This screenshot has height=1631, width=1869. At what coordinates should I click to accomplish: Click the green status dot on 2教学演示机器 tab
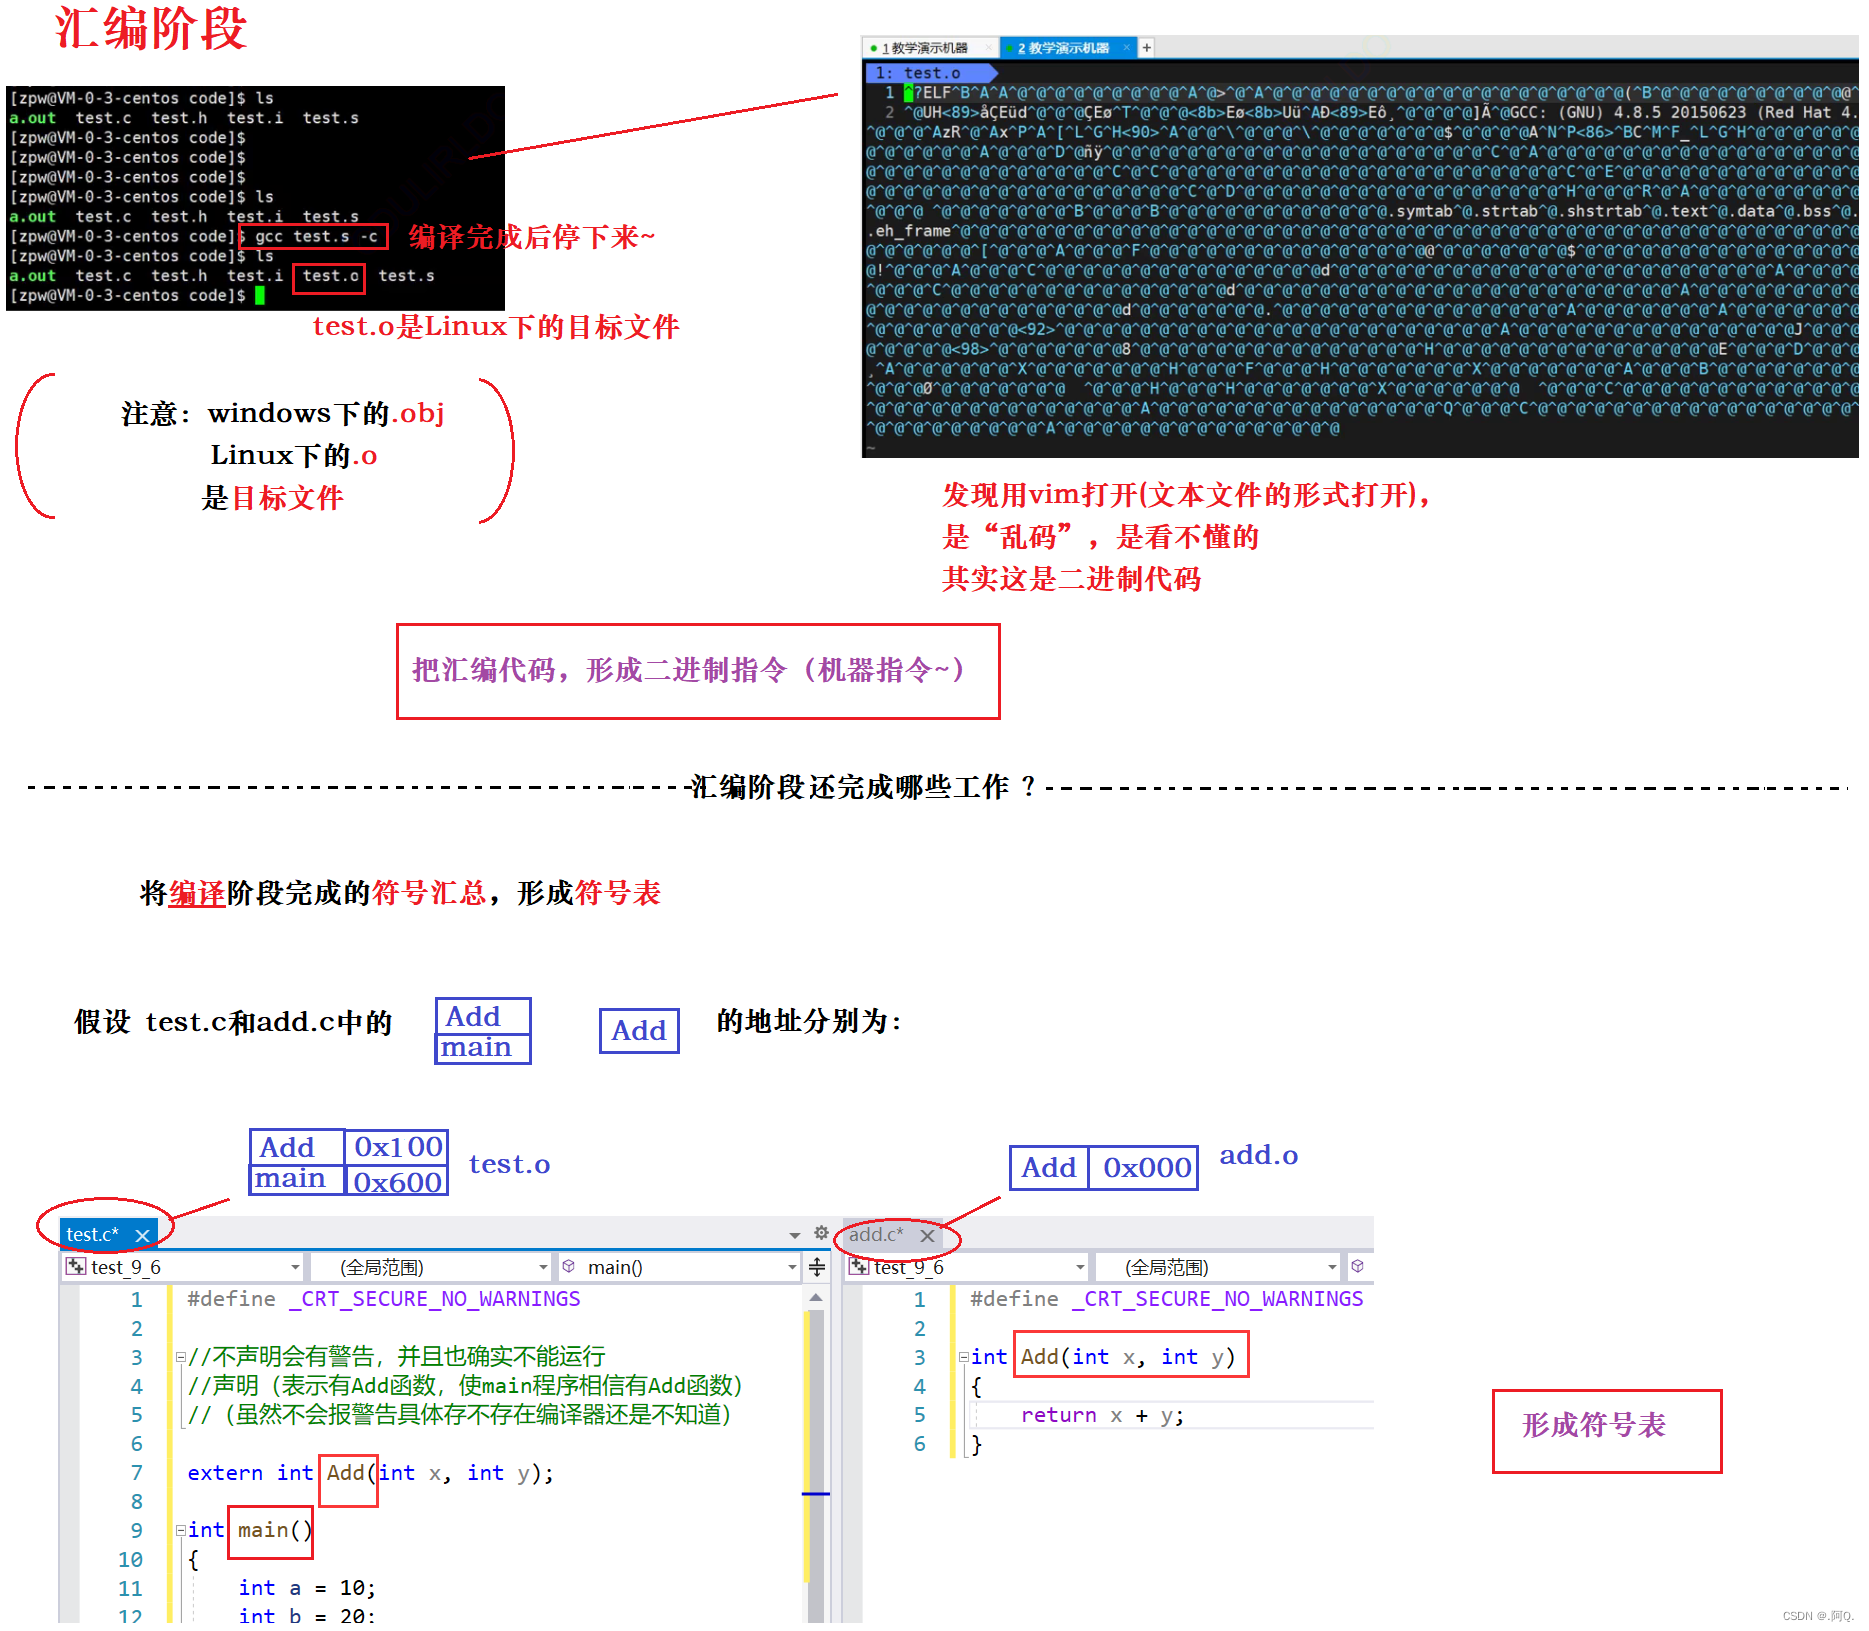[1009, 47]
